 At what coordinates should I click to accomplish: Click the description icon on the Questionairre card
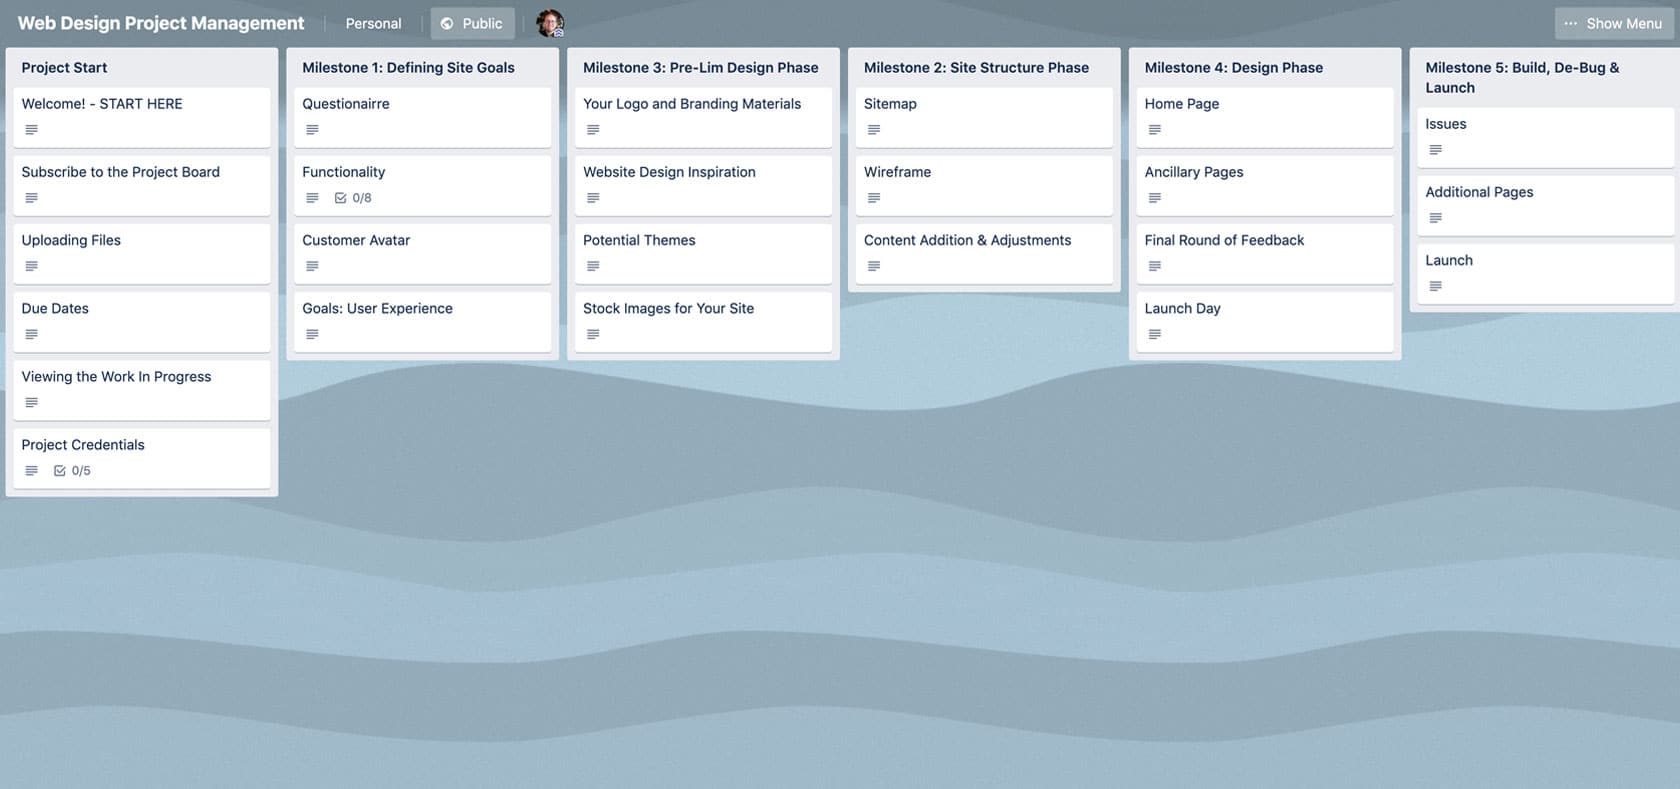point(312,130)
